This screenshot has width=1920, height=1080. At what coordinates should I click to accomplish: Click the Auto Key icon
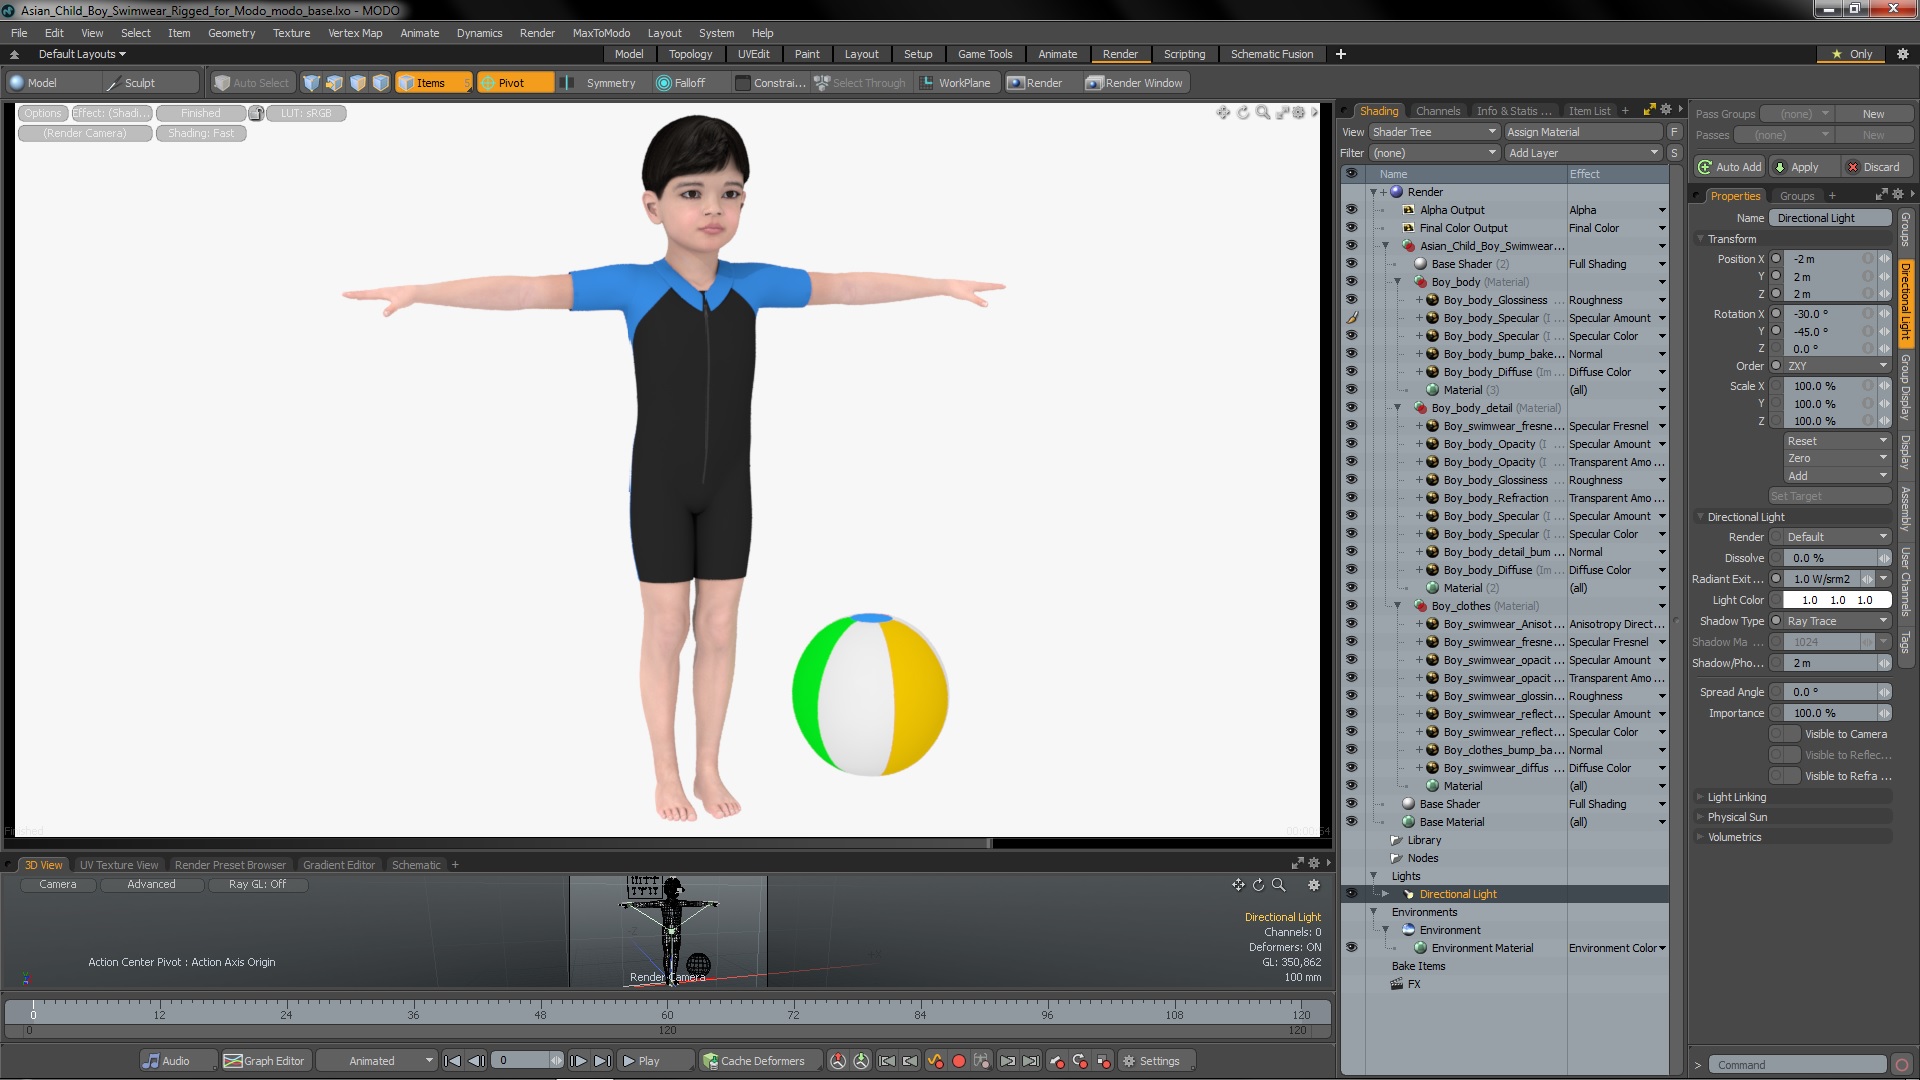[935, 1061]
